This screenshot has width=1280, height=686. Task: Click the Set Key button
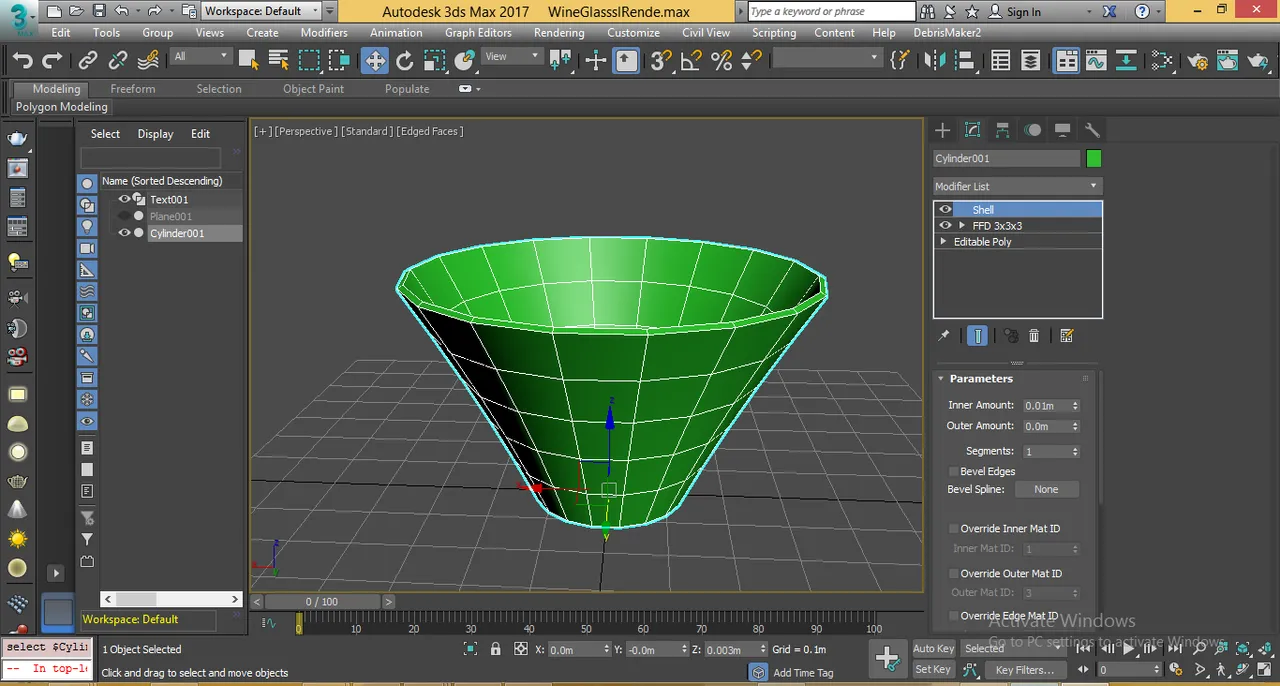933,669
